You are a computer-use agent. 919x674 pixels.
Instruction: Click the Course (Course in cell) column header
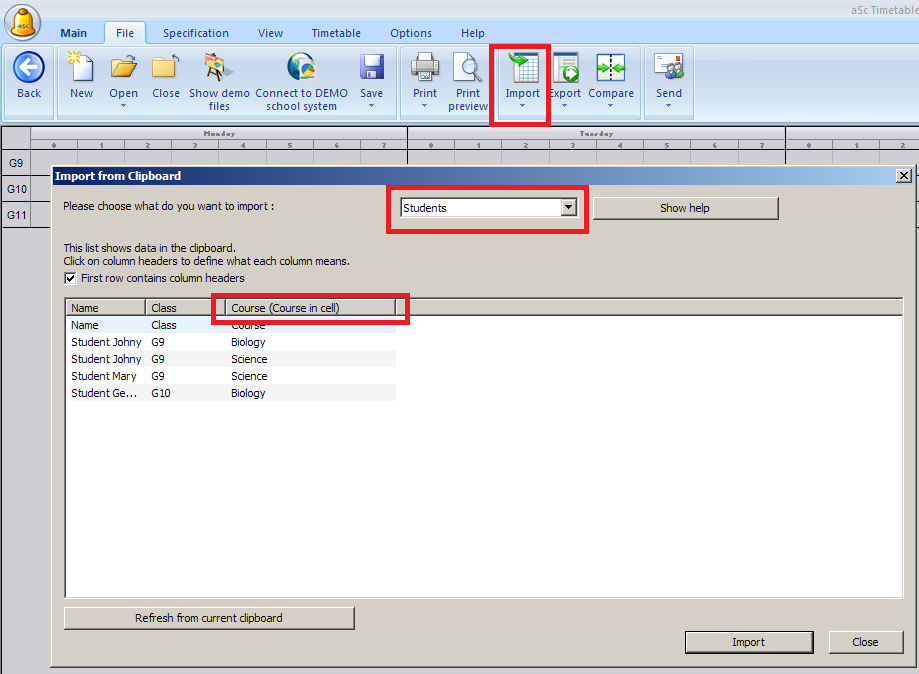click(310, 308)
